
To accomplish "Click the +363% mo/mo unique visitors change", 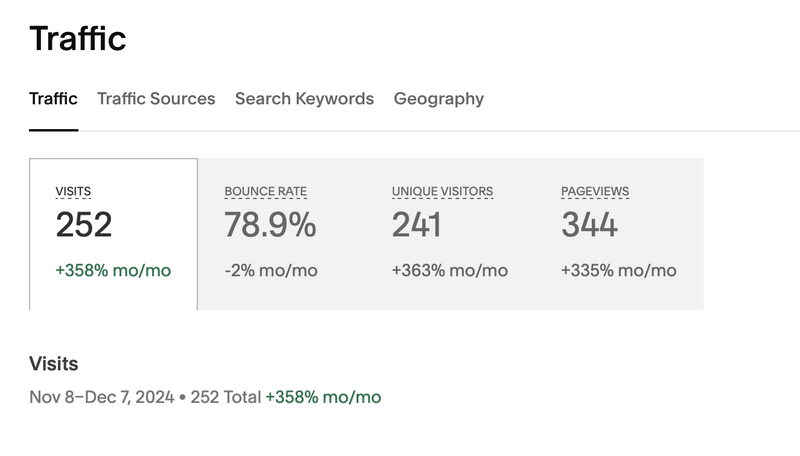I will click(449, 270).
